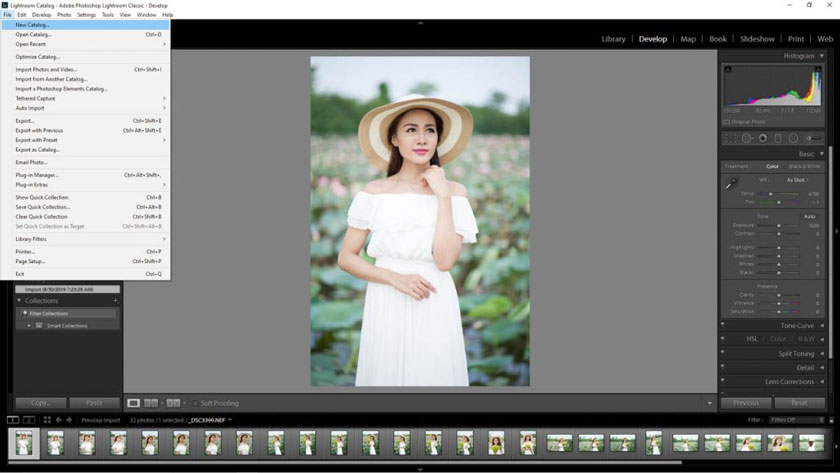840x473 pixels.
Task: Click the Copy settings button
Action: (41, 403)
